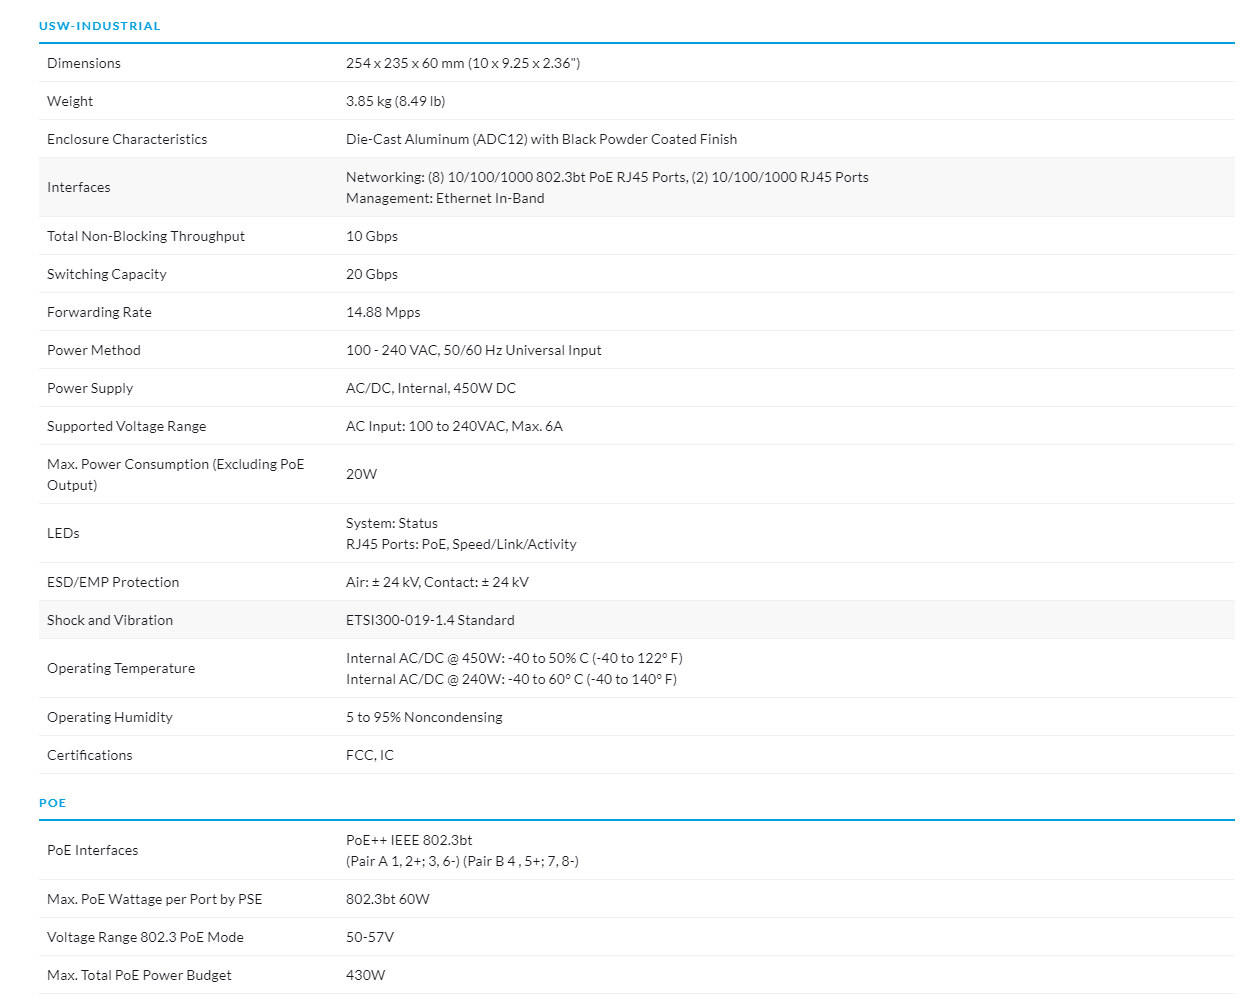Click the FCC, IC certifications value
Viewport: 1243px width, 1002px height.
tap(370, 755)
